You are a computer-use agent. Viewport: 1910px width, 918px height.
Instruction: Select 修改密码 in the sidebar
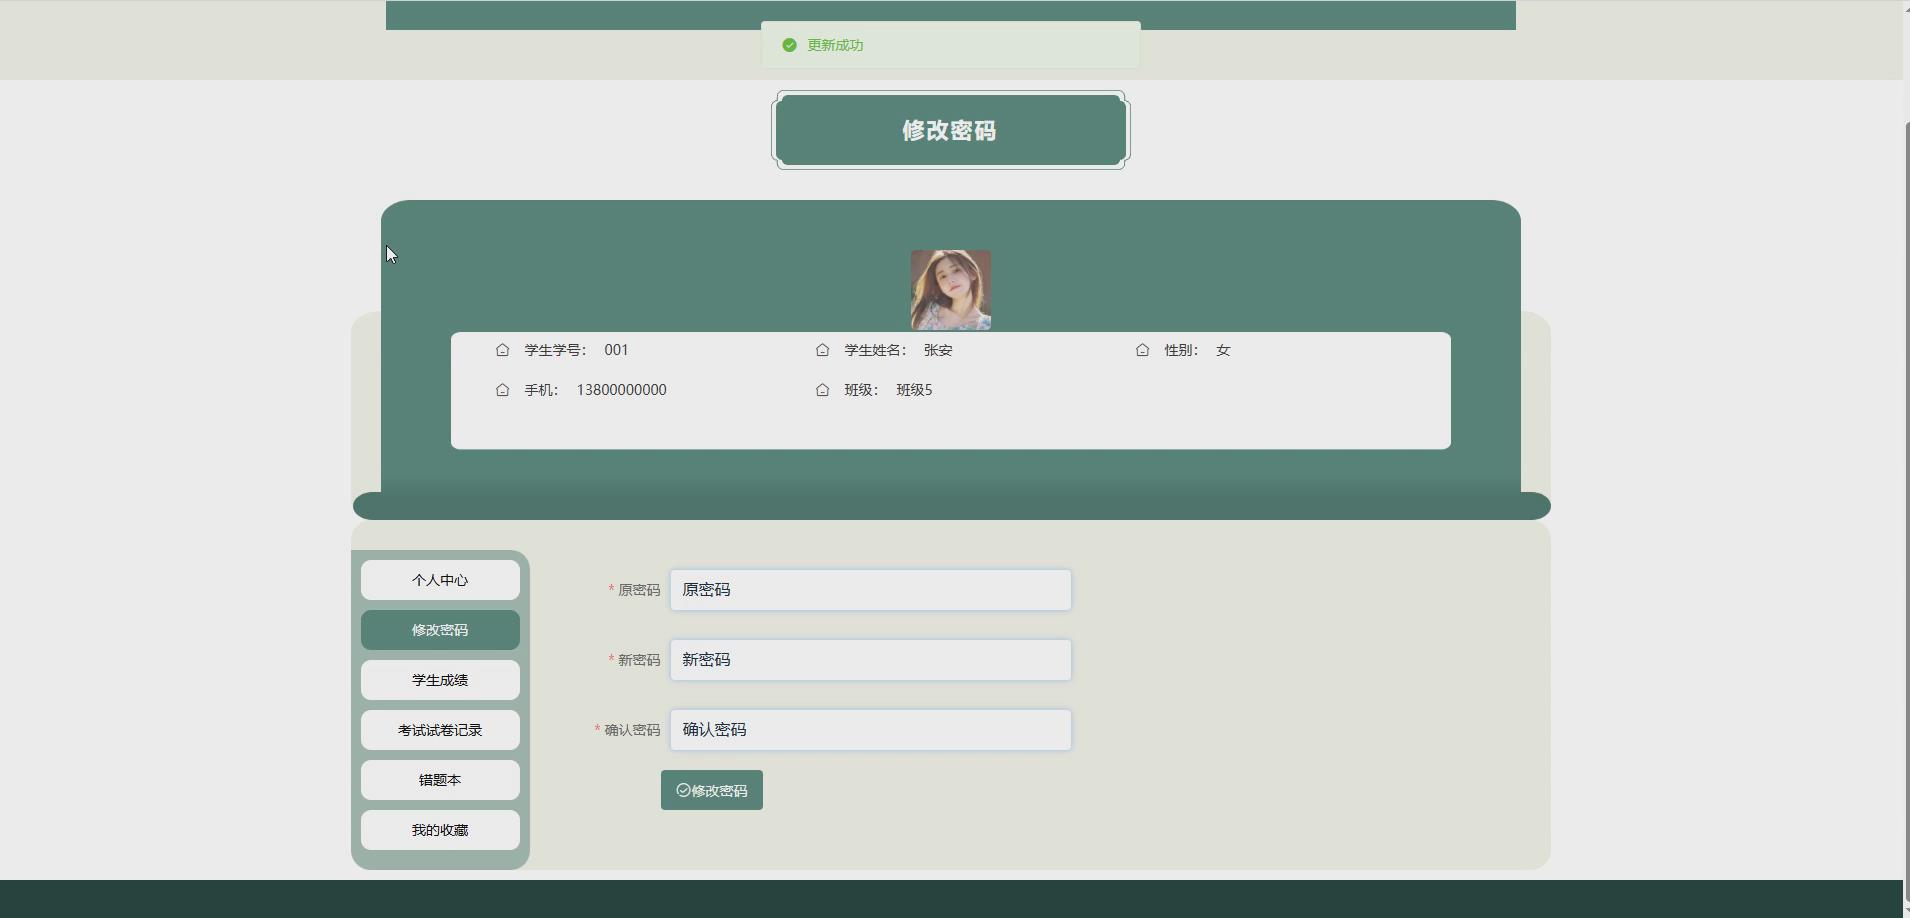(440, 629)
